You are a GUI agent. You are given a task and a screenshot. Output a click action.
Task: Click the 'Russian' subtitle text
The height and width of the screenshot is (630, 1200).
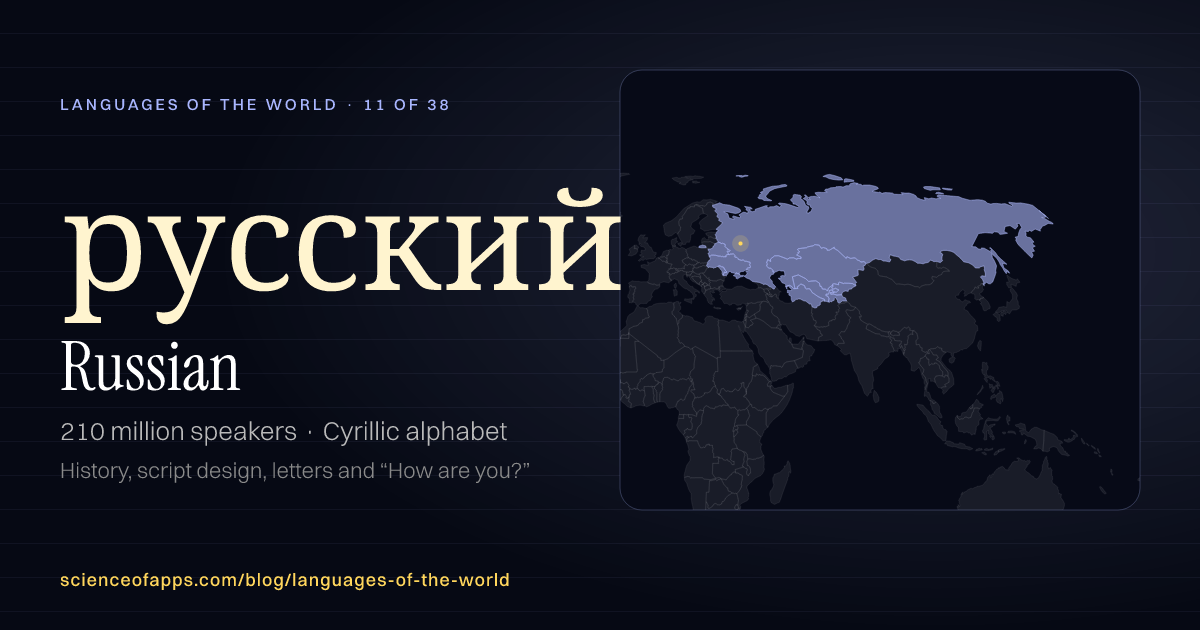[x=150, y=369]
